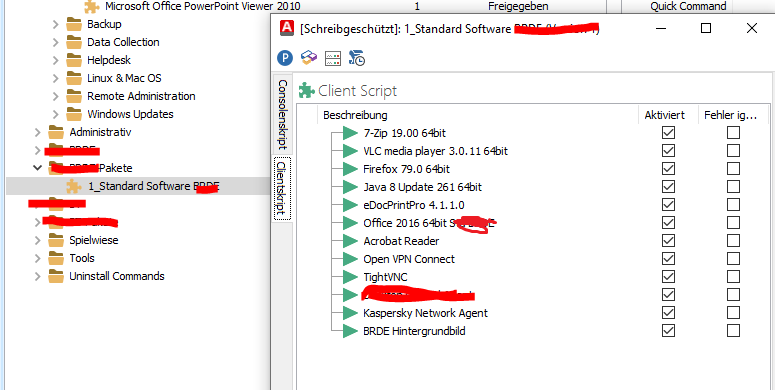Collapse the expanded Pakete folder
775x390 pixels.
(x=38, y=168)
